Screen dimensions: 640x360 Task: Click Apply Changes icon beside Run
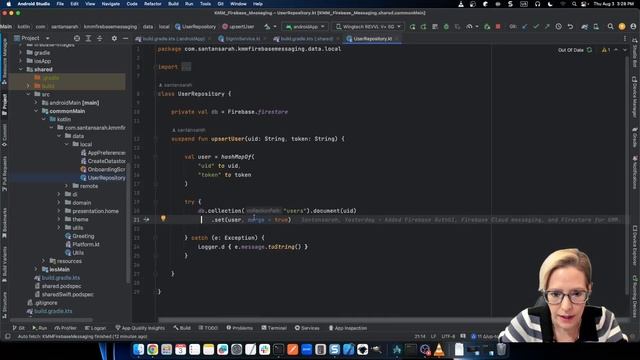[x=424, y=27]
